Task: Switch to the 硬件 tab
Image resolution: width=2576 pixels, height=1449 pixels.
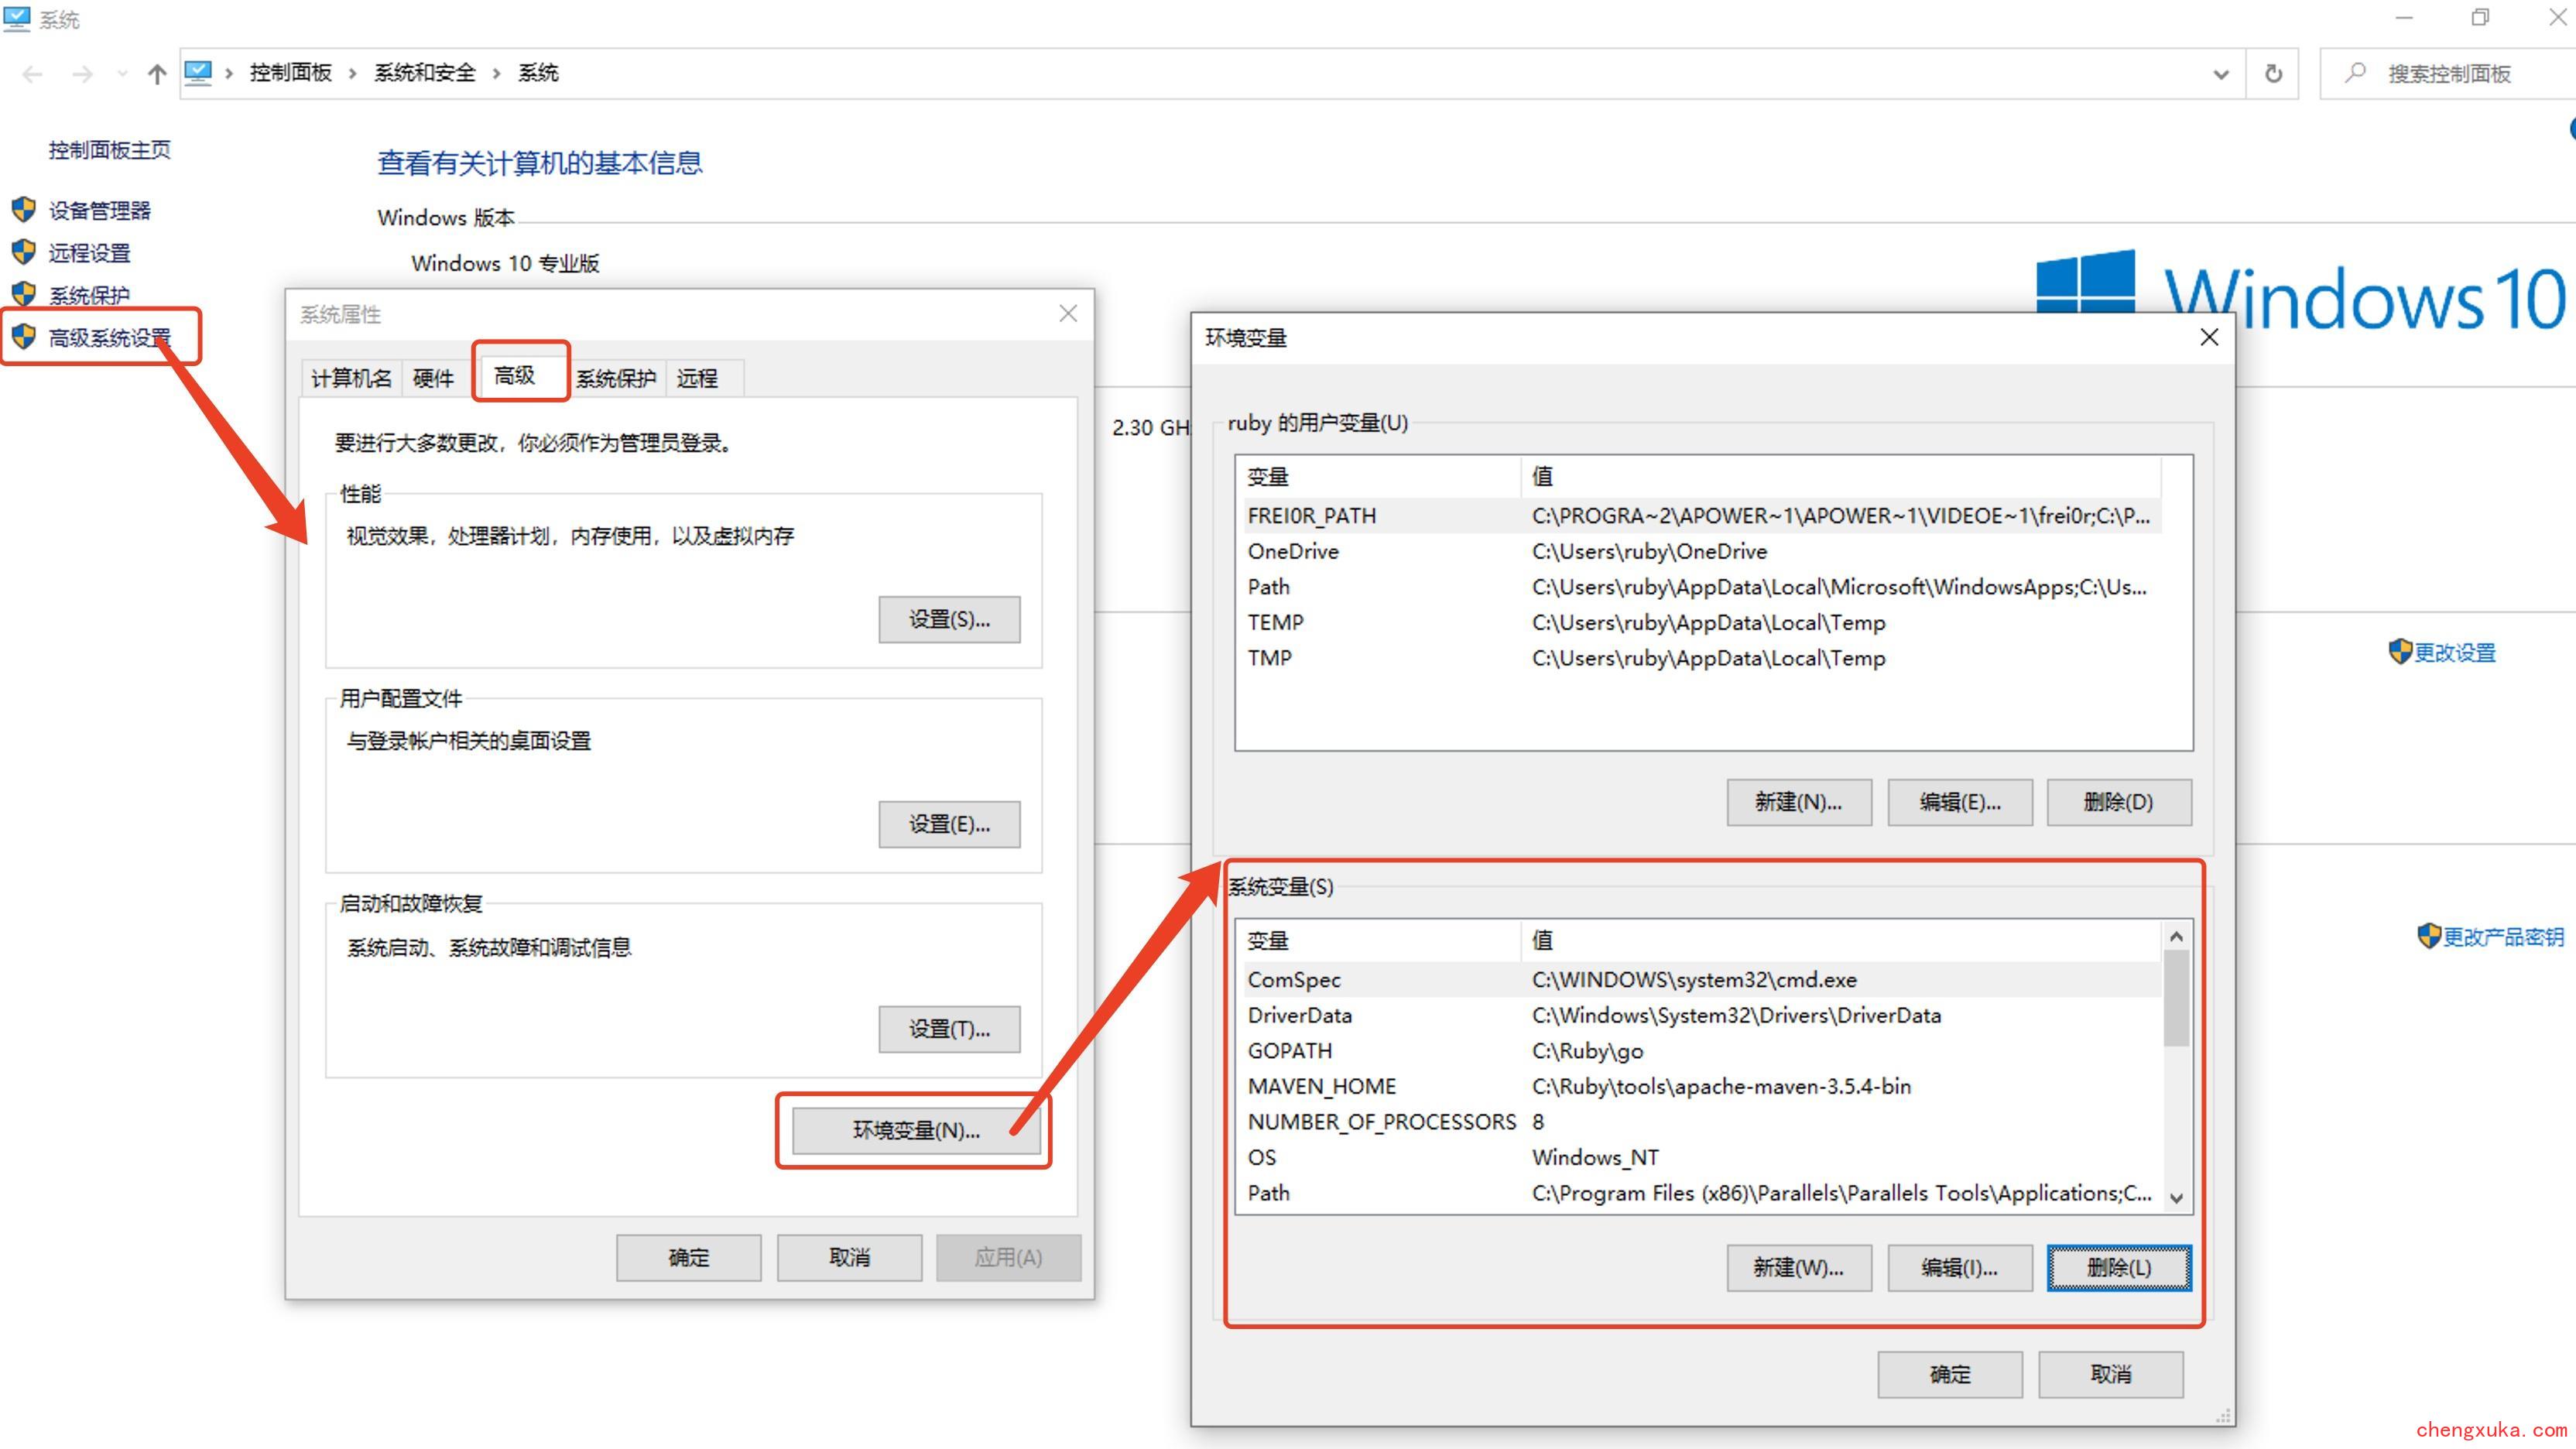Action: (433, 378)
